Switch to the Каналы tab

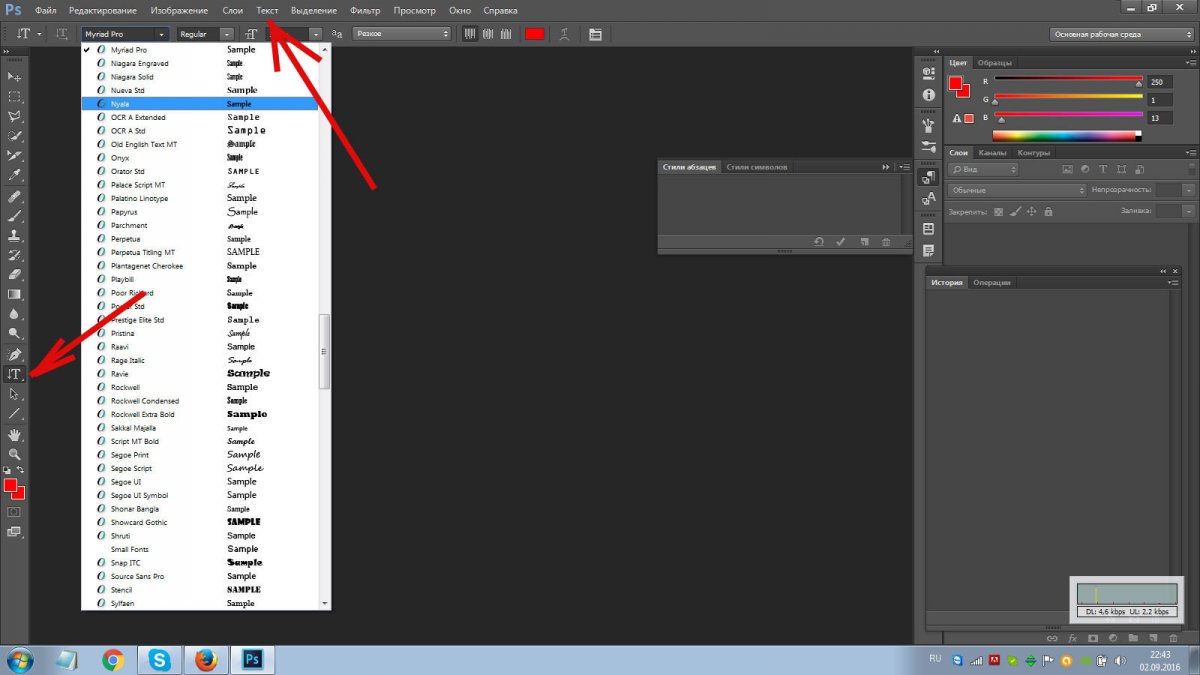pyautogui.click(x=992, y=153)
